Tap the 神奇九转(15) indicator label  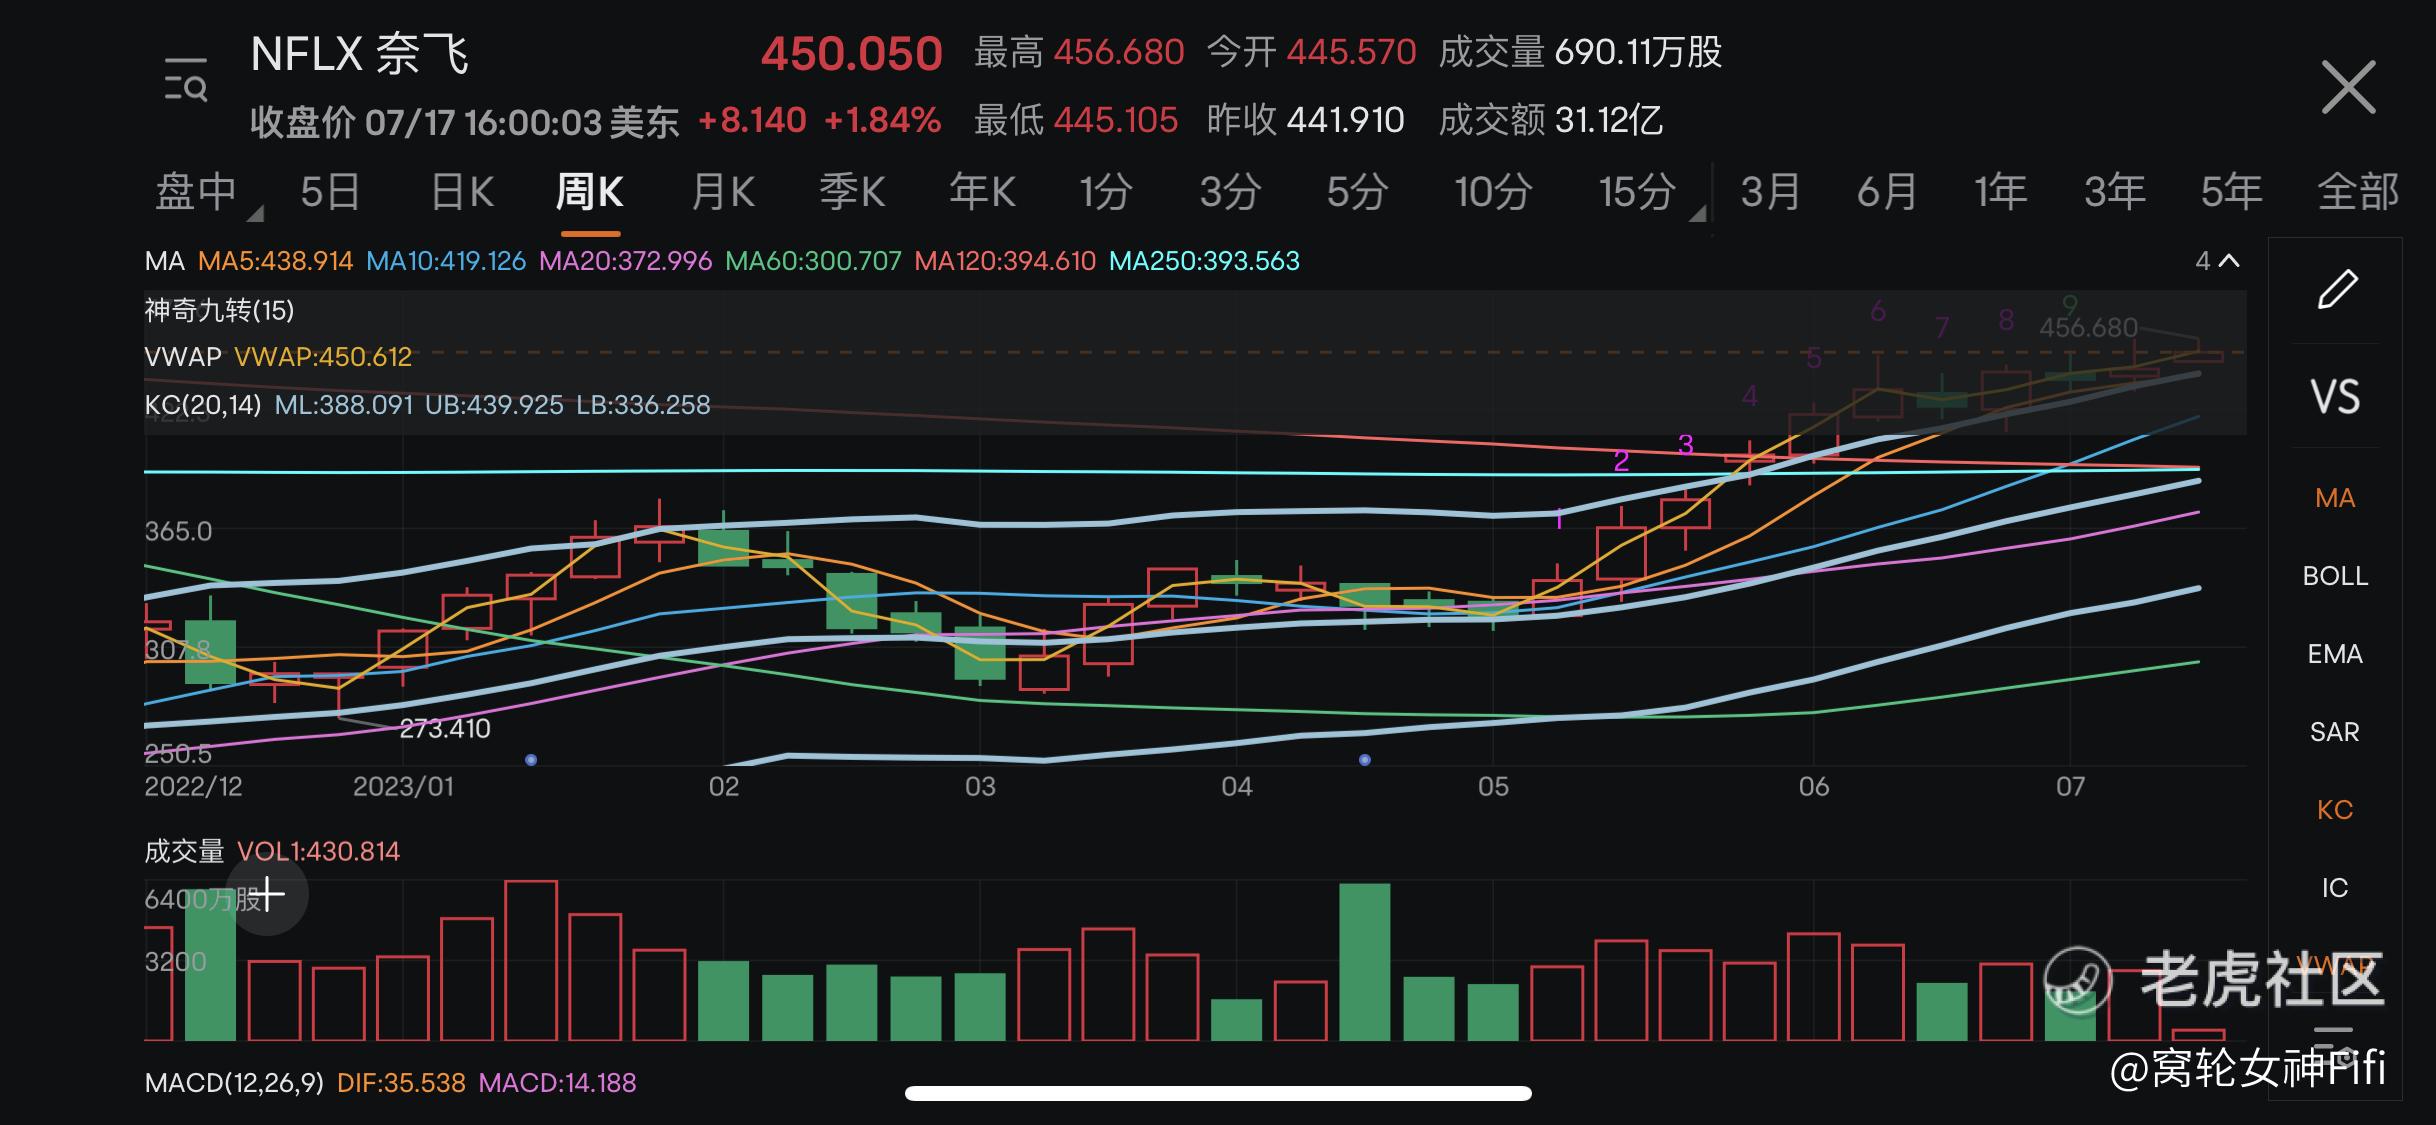(219, 311)
